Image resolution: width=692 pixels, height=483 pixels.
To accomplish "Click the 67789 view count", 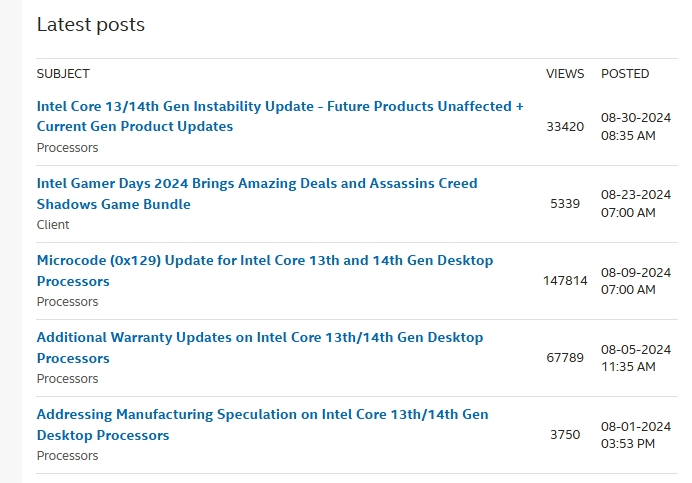I will 565,358.
